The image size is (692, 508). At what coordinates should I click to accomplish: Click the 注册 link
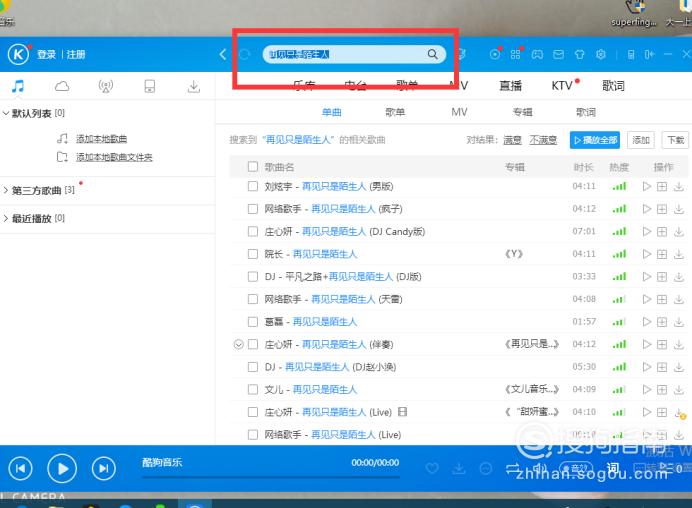tap(76, 55)
